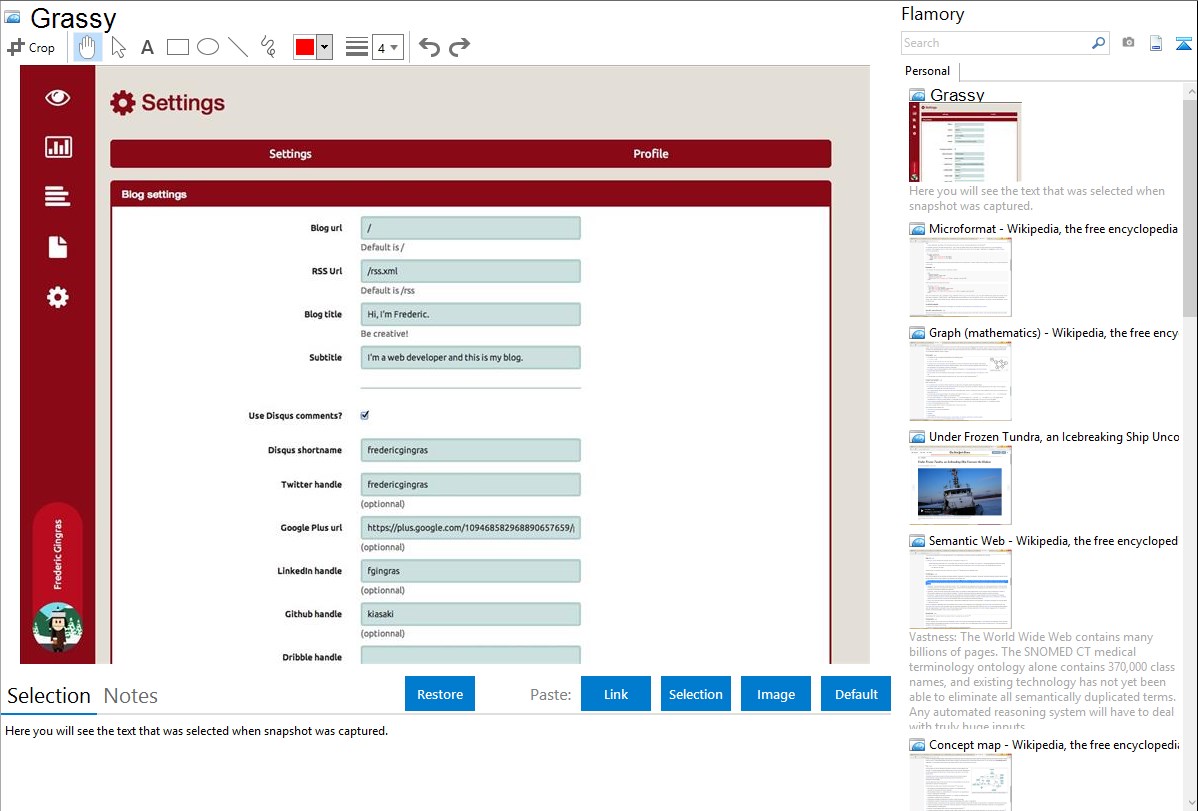The height and width of the screenshot is (811, 1198).
Task: Activate the hand pan tool
Action: (88, 47)
